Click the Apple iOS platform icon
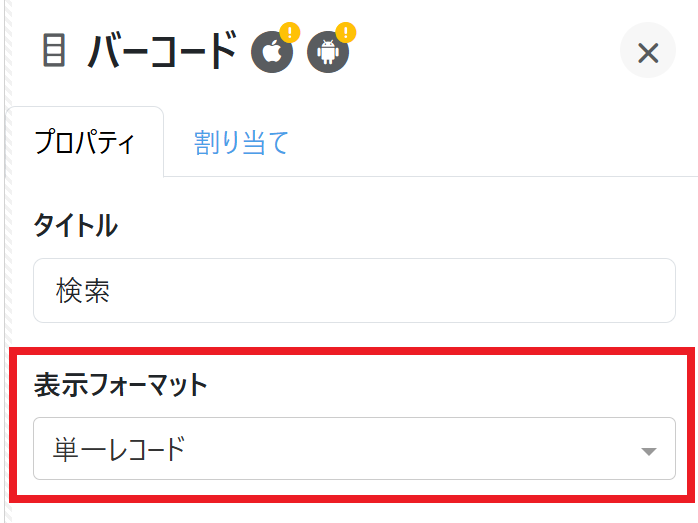The height and width of the screenshot is (523, 698). (x=271, y=52)
